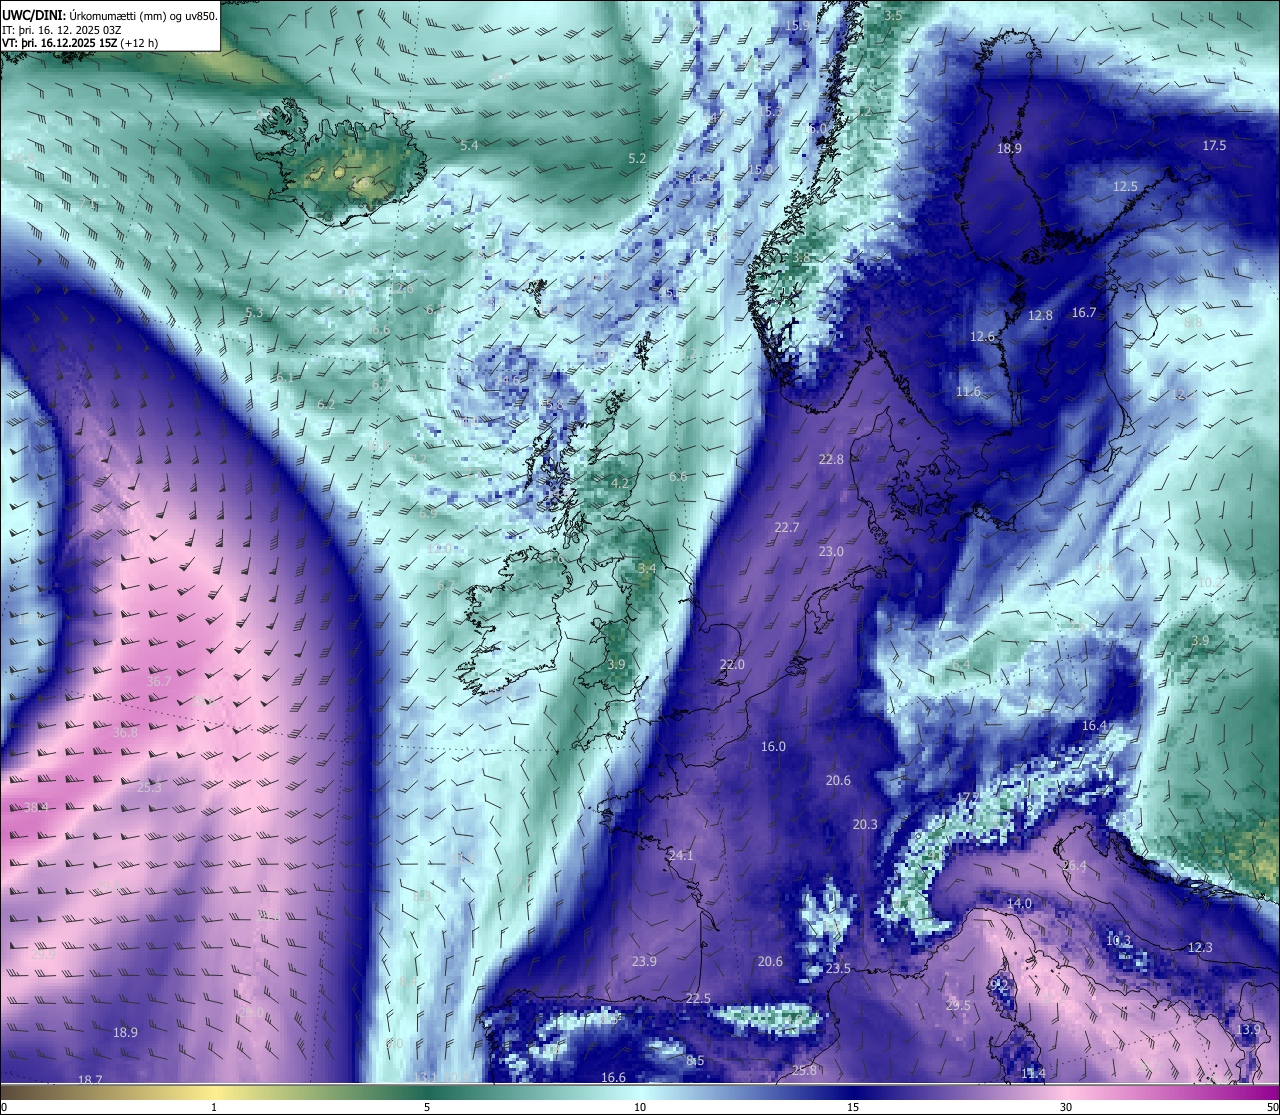Click the value "13.9" at the map's right edge
This screenshot has height=1115, width=1280.
click(1247, 1029)
